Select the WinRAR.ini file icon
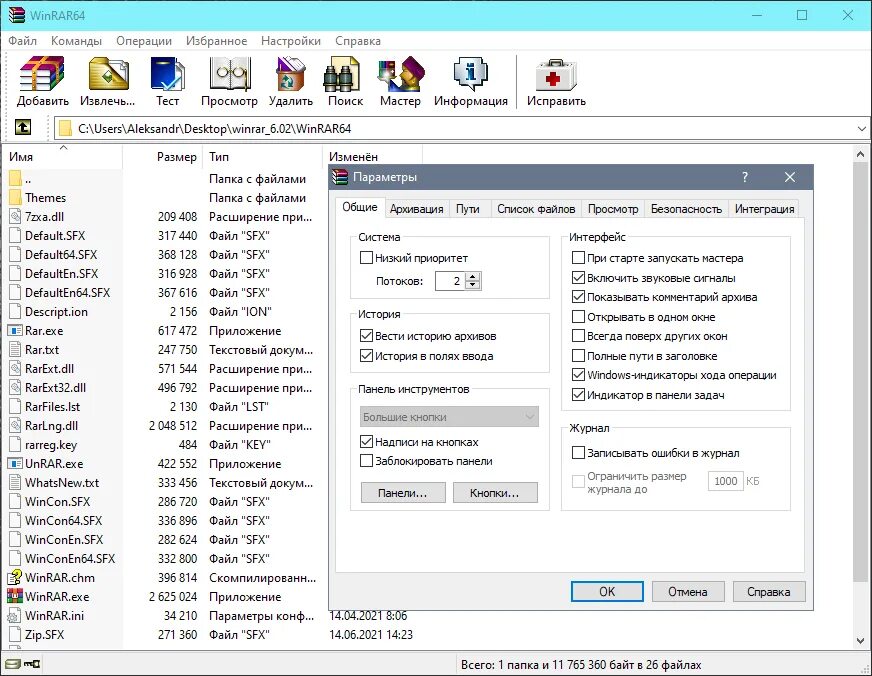The height and width of the screenshot is (676, 872). 15,616
